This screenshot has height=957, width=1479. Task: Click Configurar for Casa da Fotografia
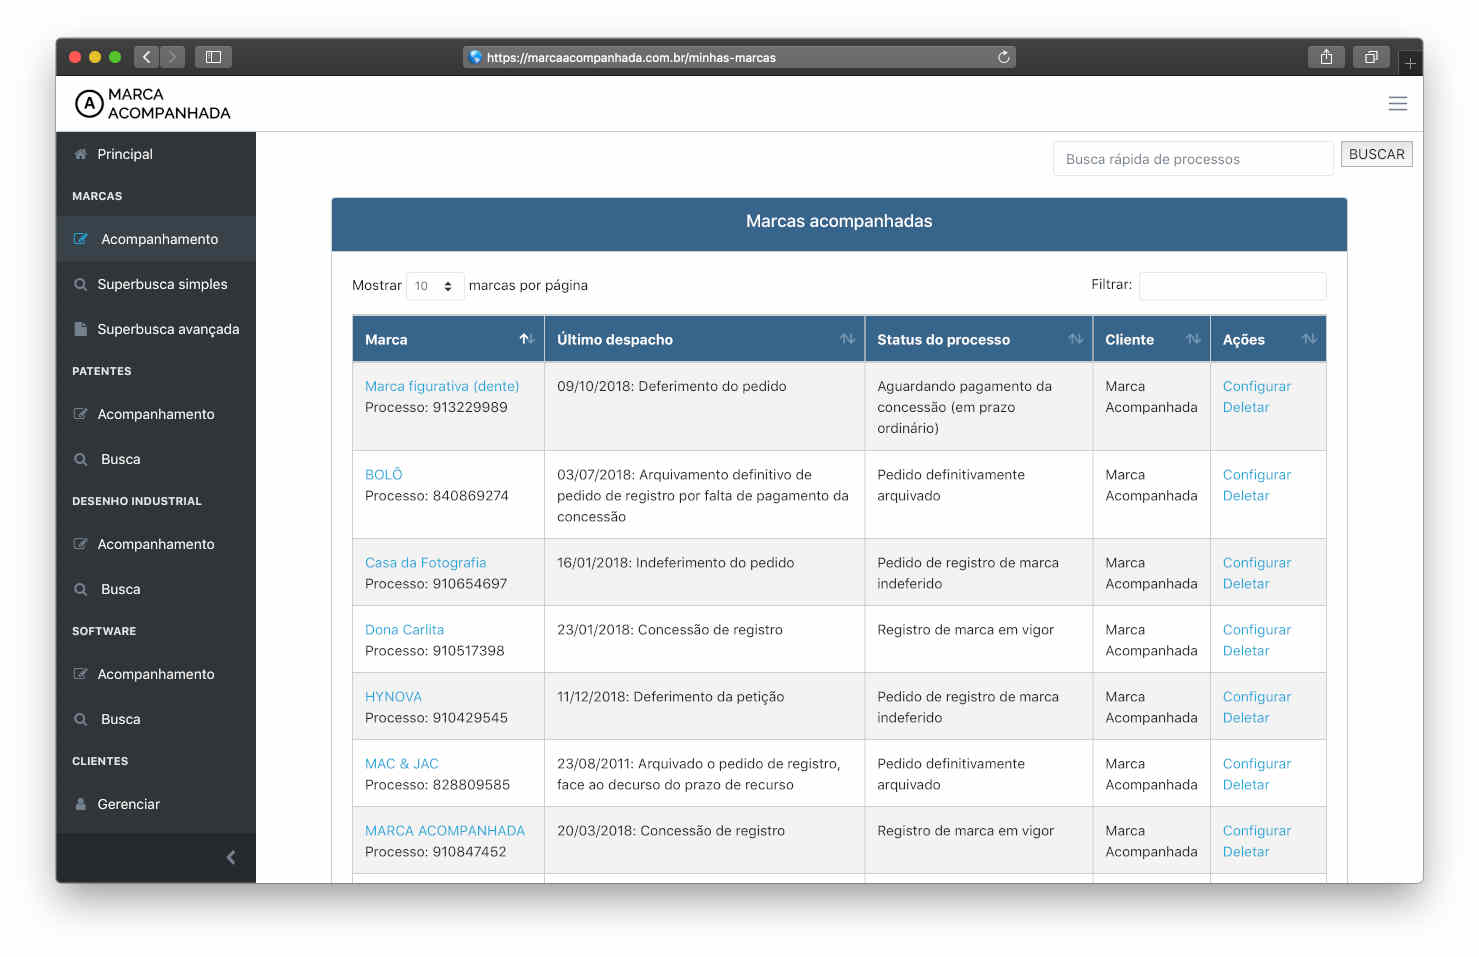[1256, 562]
